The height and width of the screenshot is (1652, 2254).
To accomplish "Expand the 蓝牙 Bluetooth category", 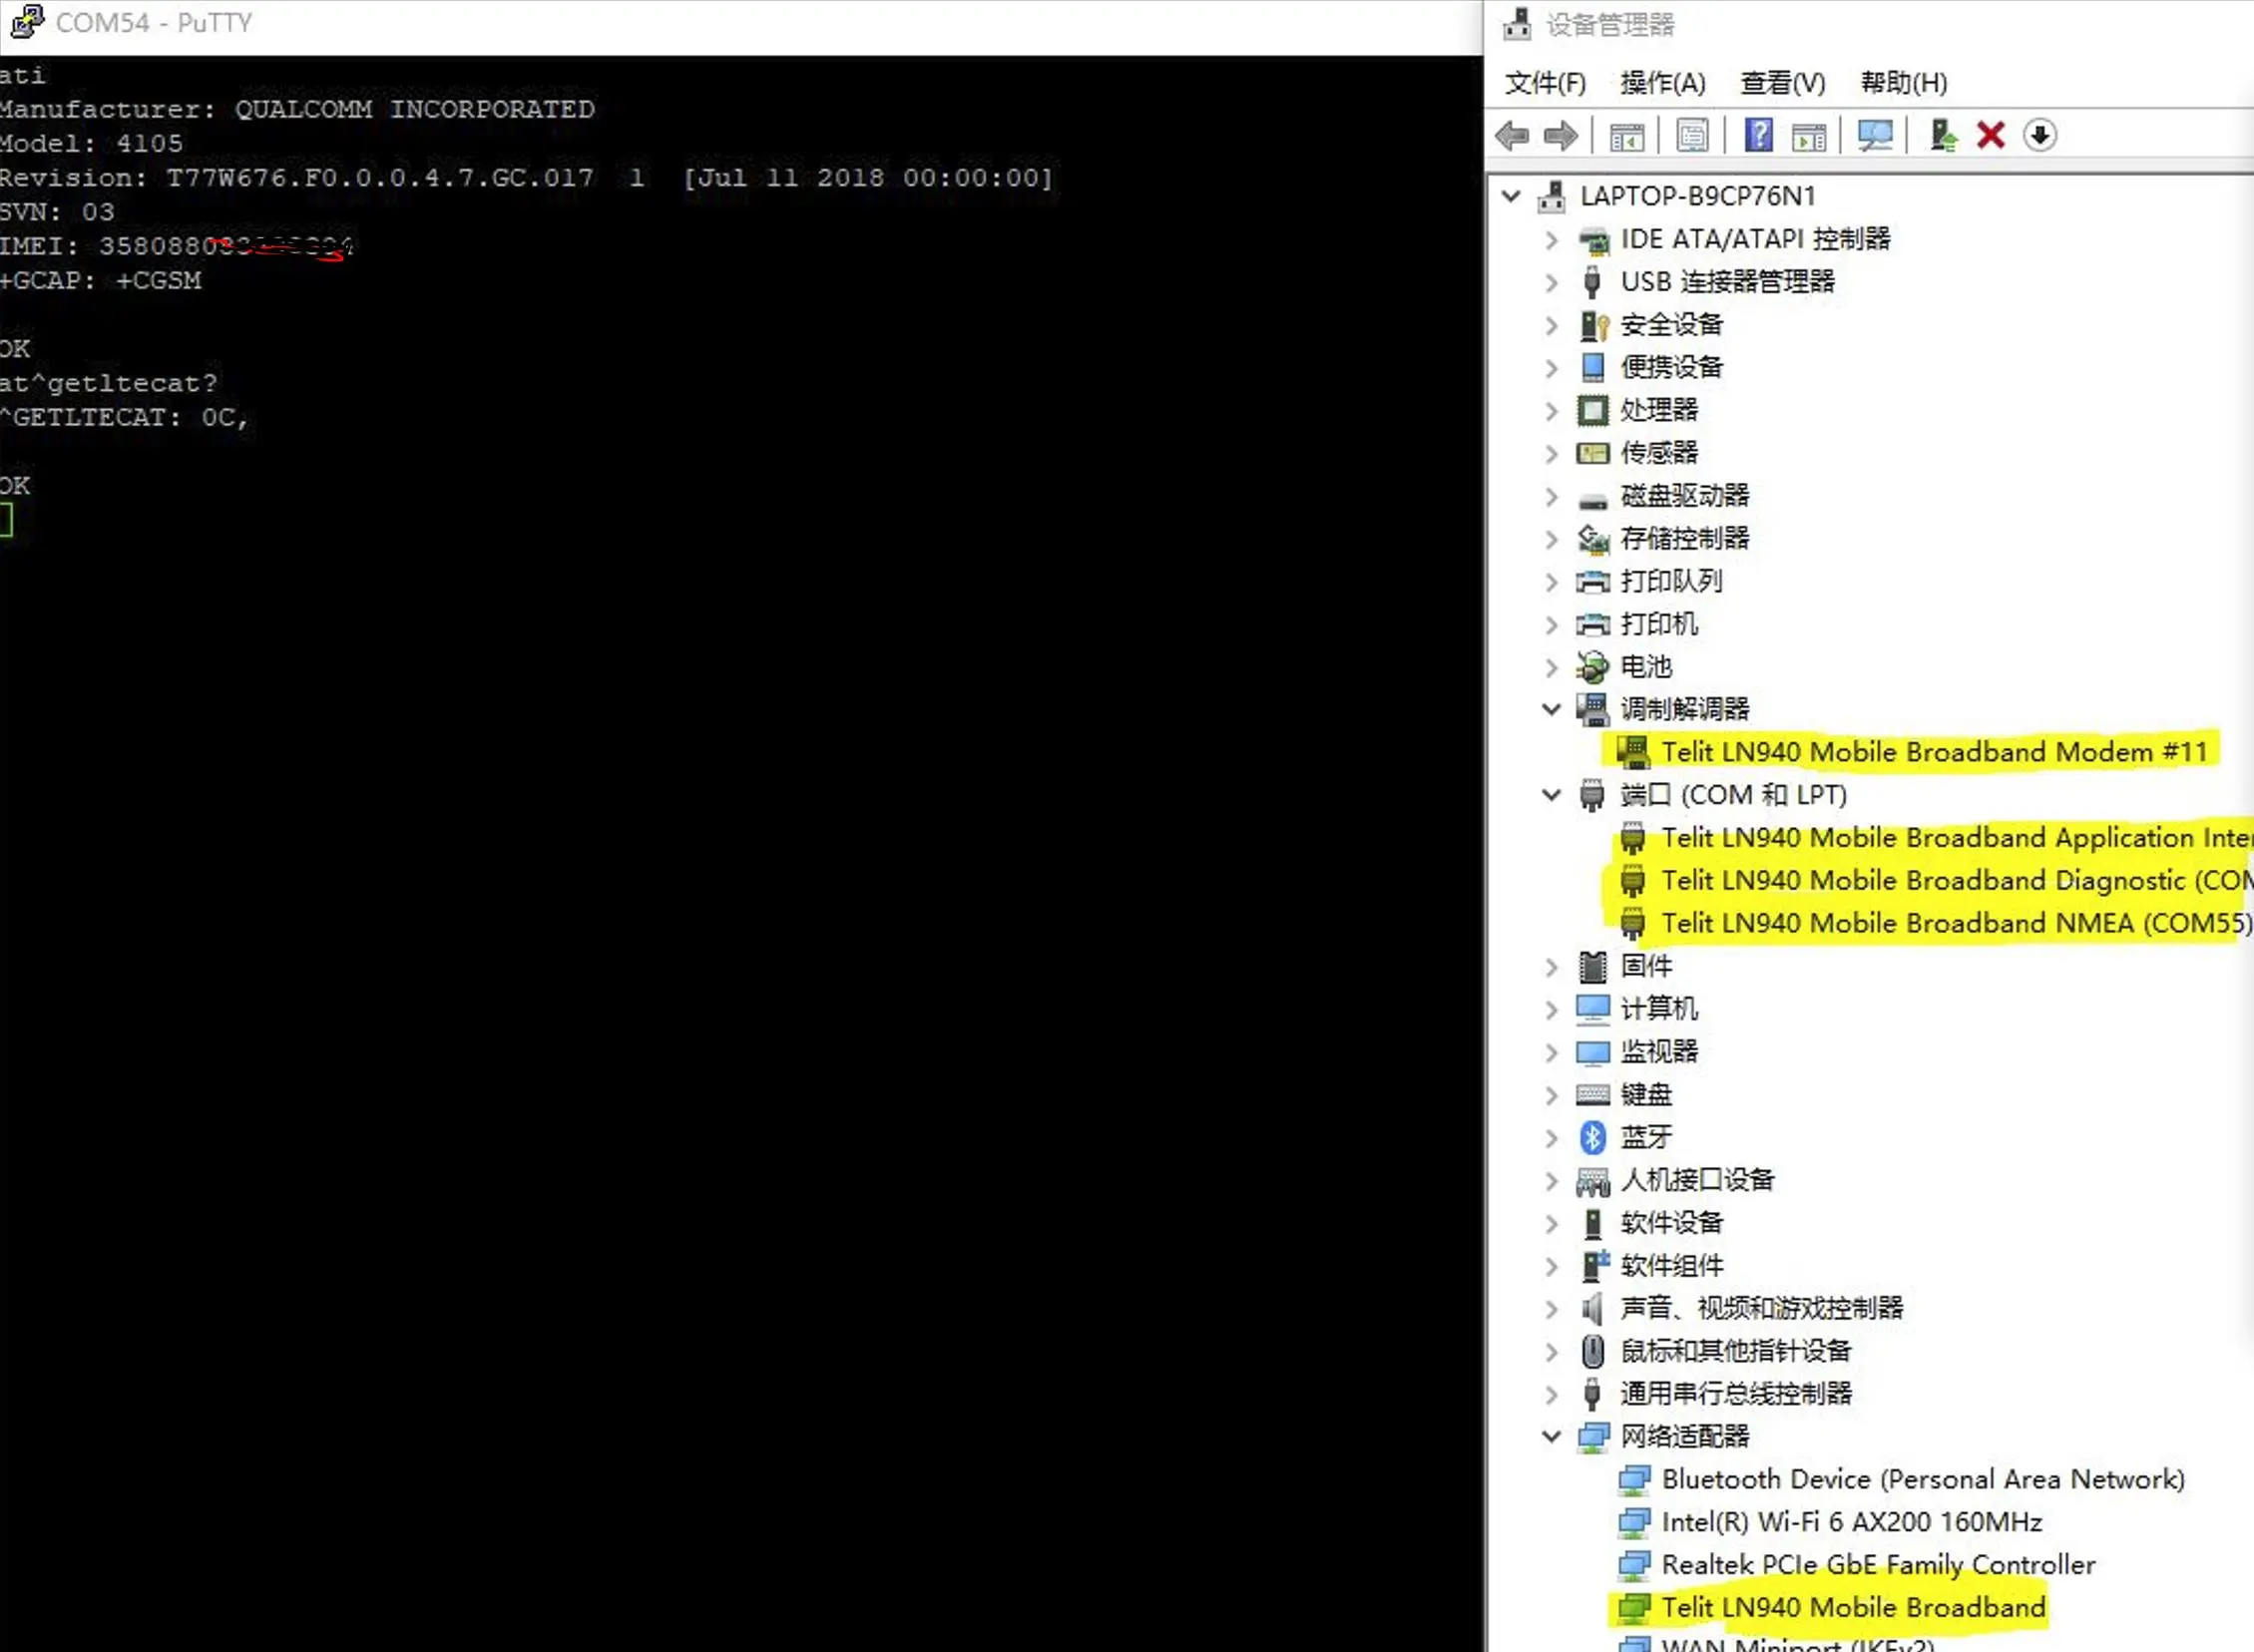I will 1551,1137.
